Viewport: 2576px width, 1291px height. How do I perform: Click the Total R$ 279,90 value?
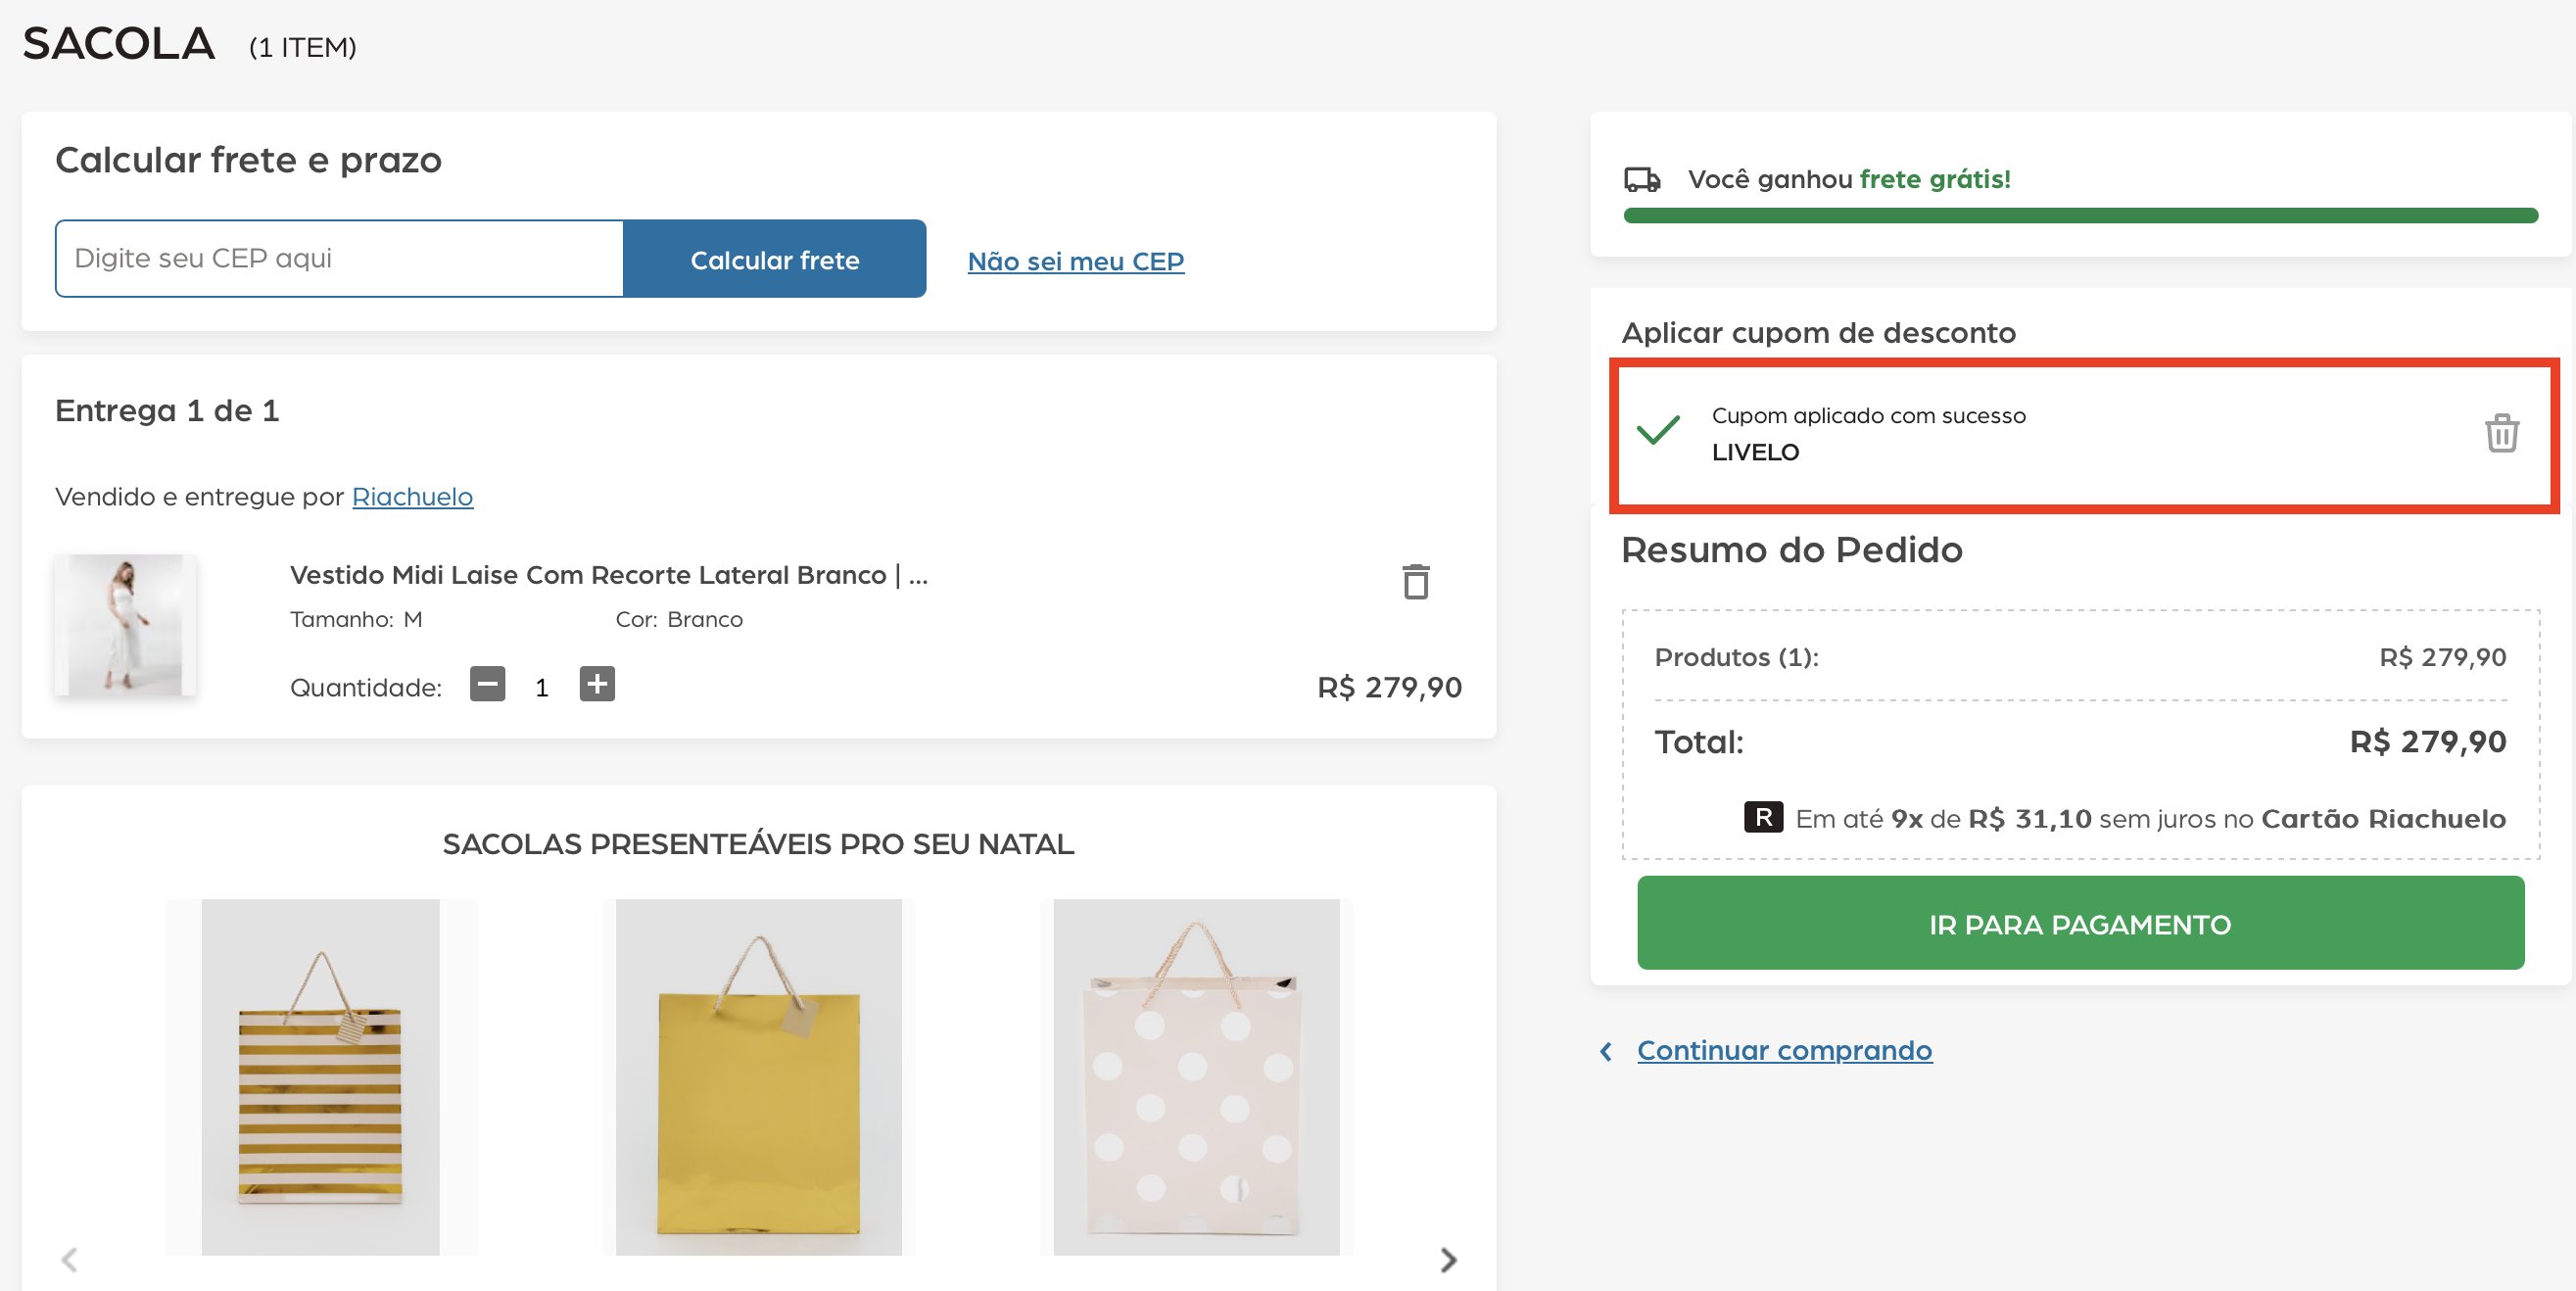point(2428,741)
